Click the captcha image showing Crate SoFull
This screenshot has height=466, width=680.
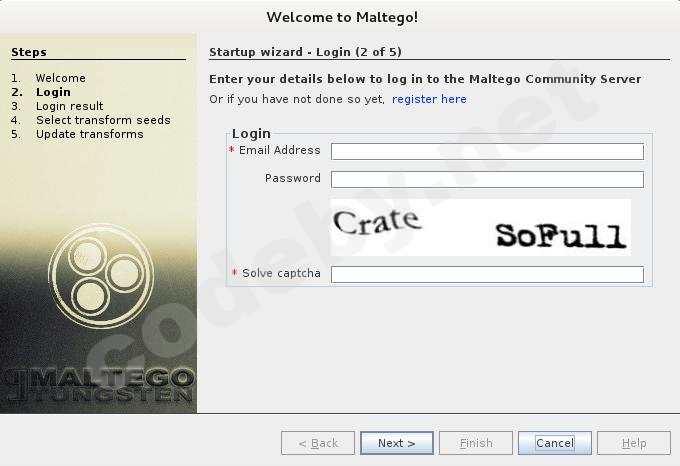click(481, 228)
